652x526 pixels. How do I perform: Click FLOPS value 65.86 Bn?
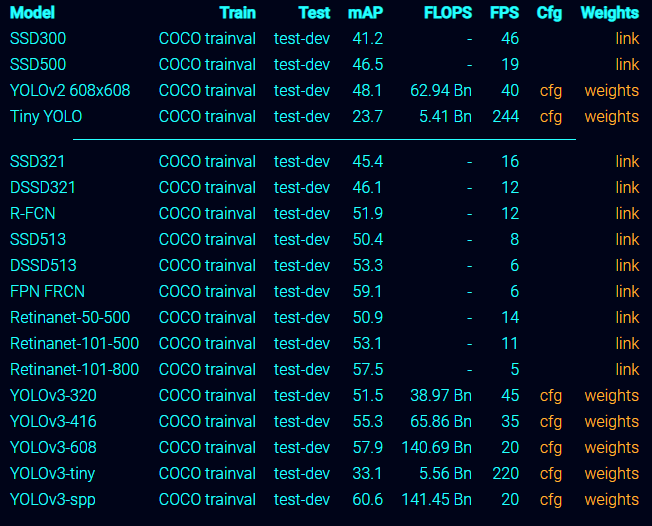click(441, 422)
